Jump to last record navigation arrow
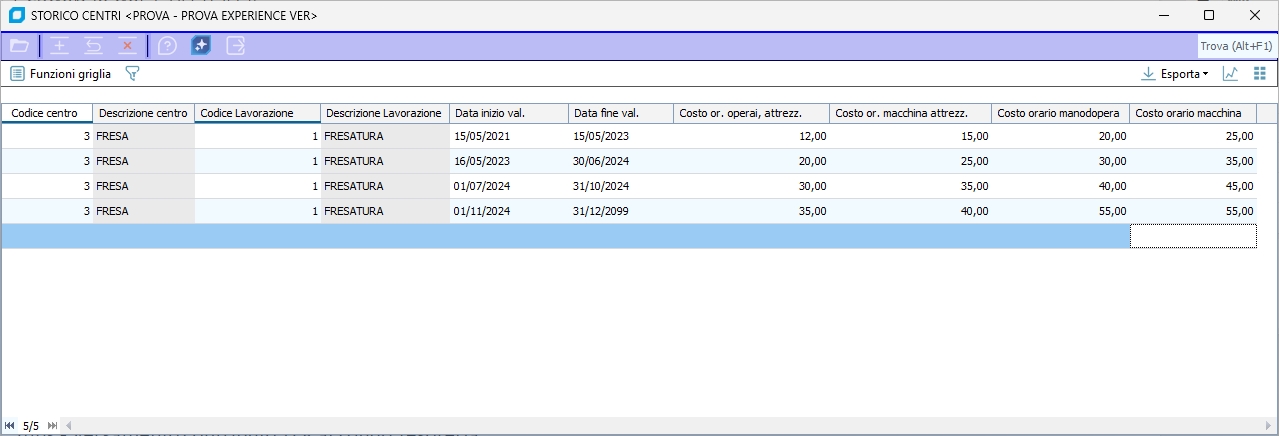Image resolution: width=1279 pixels, height=436 pixels. (52, 426)
